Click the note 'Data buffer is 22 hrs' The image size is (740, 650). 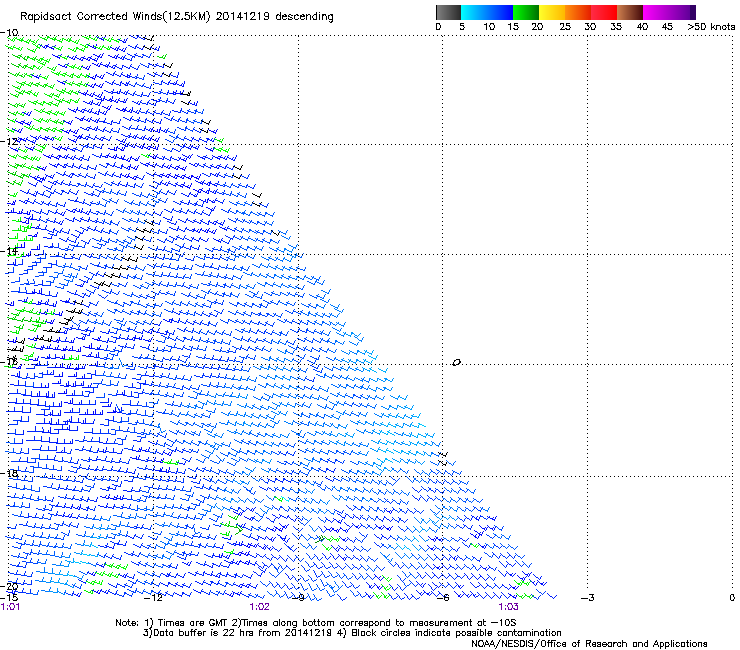coord(197,633)
